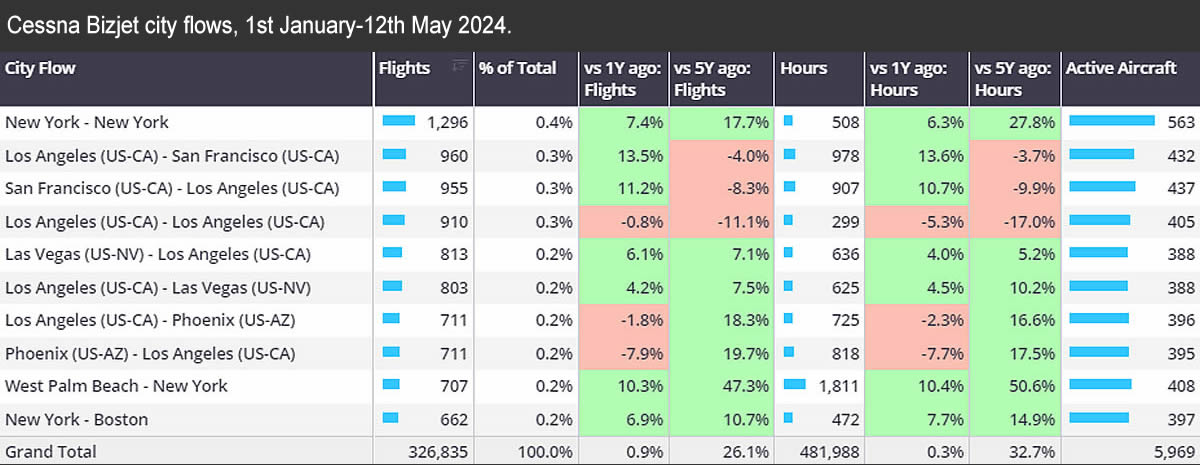The width and height of the screenshot is (1200, 465).
Task: Click the City Flow column header
Action: (41, 68)
